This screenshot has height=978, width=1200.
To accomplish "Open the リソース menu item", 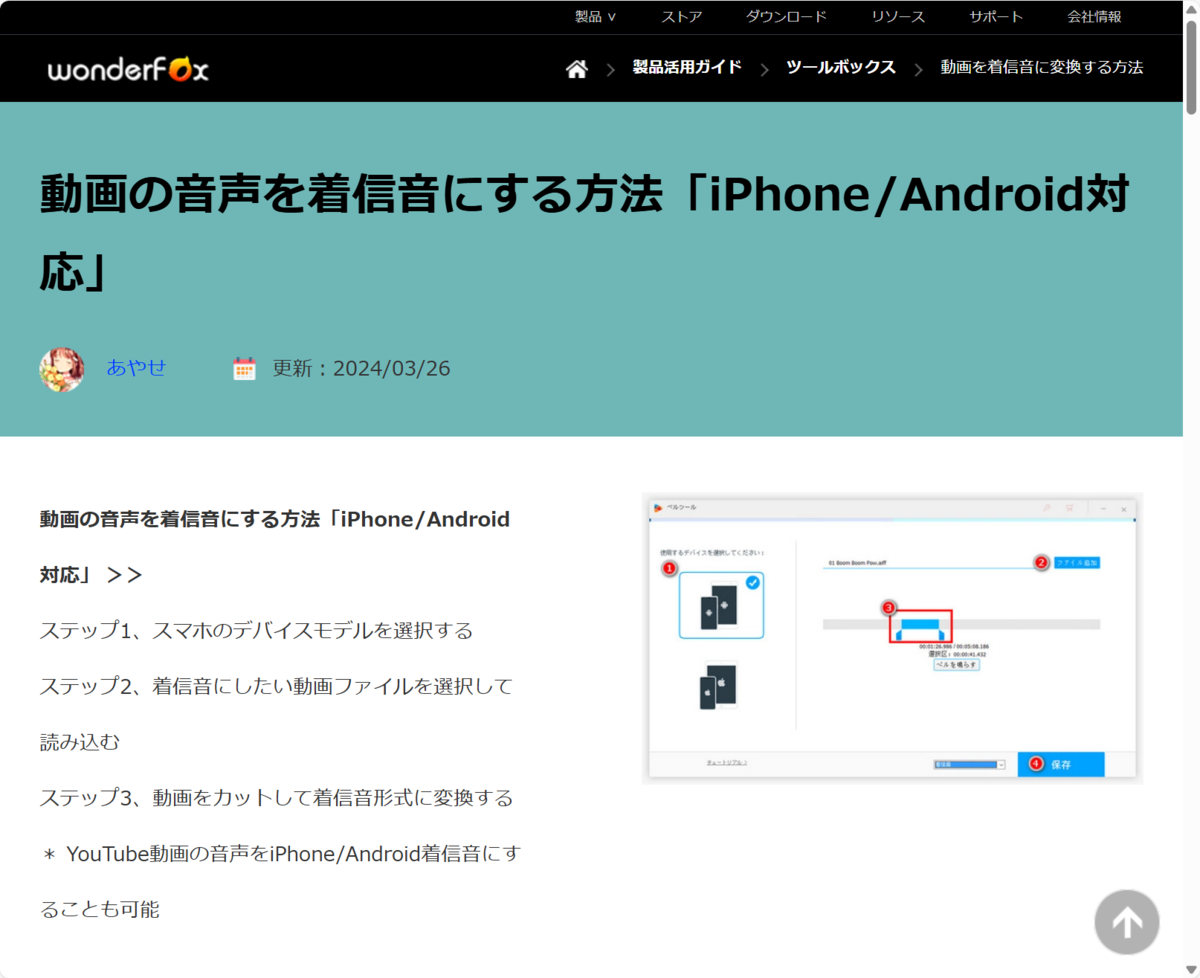I will (898, 17).
